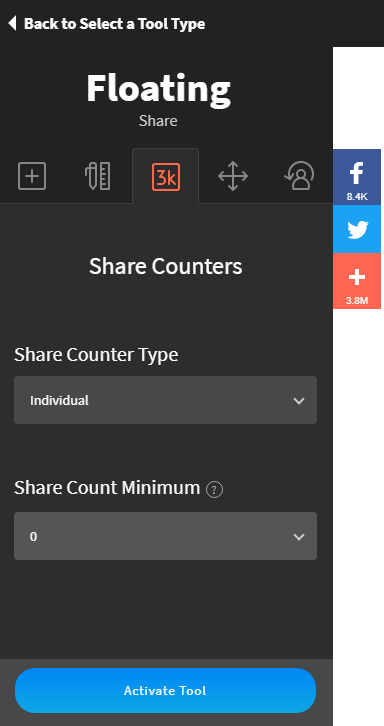384x726 pixels.
Task: Click the orange plus more-shares button
Action: tap(357, 281)
